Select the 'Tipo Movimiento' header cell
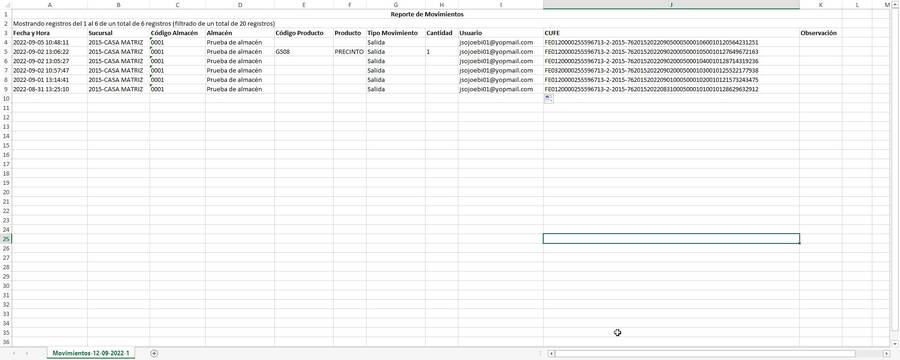The width and height of the screenshot is (900, 360). click(x=395, y=33)
